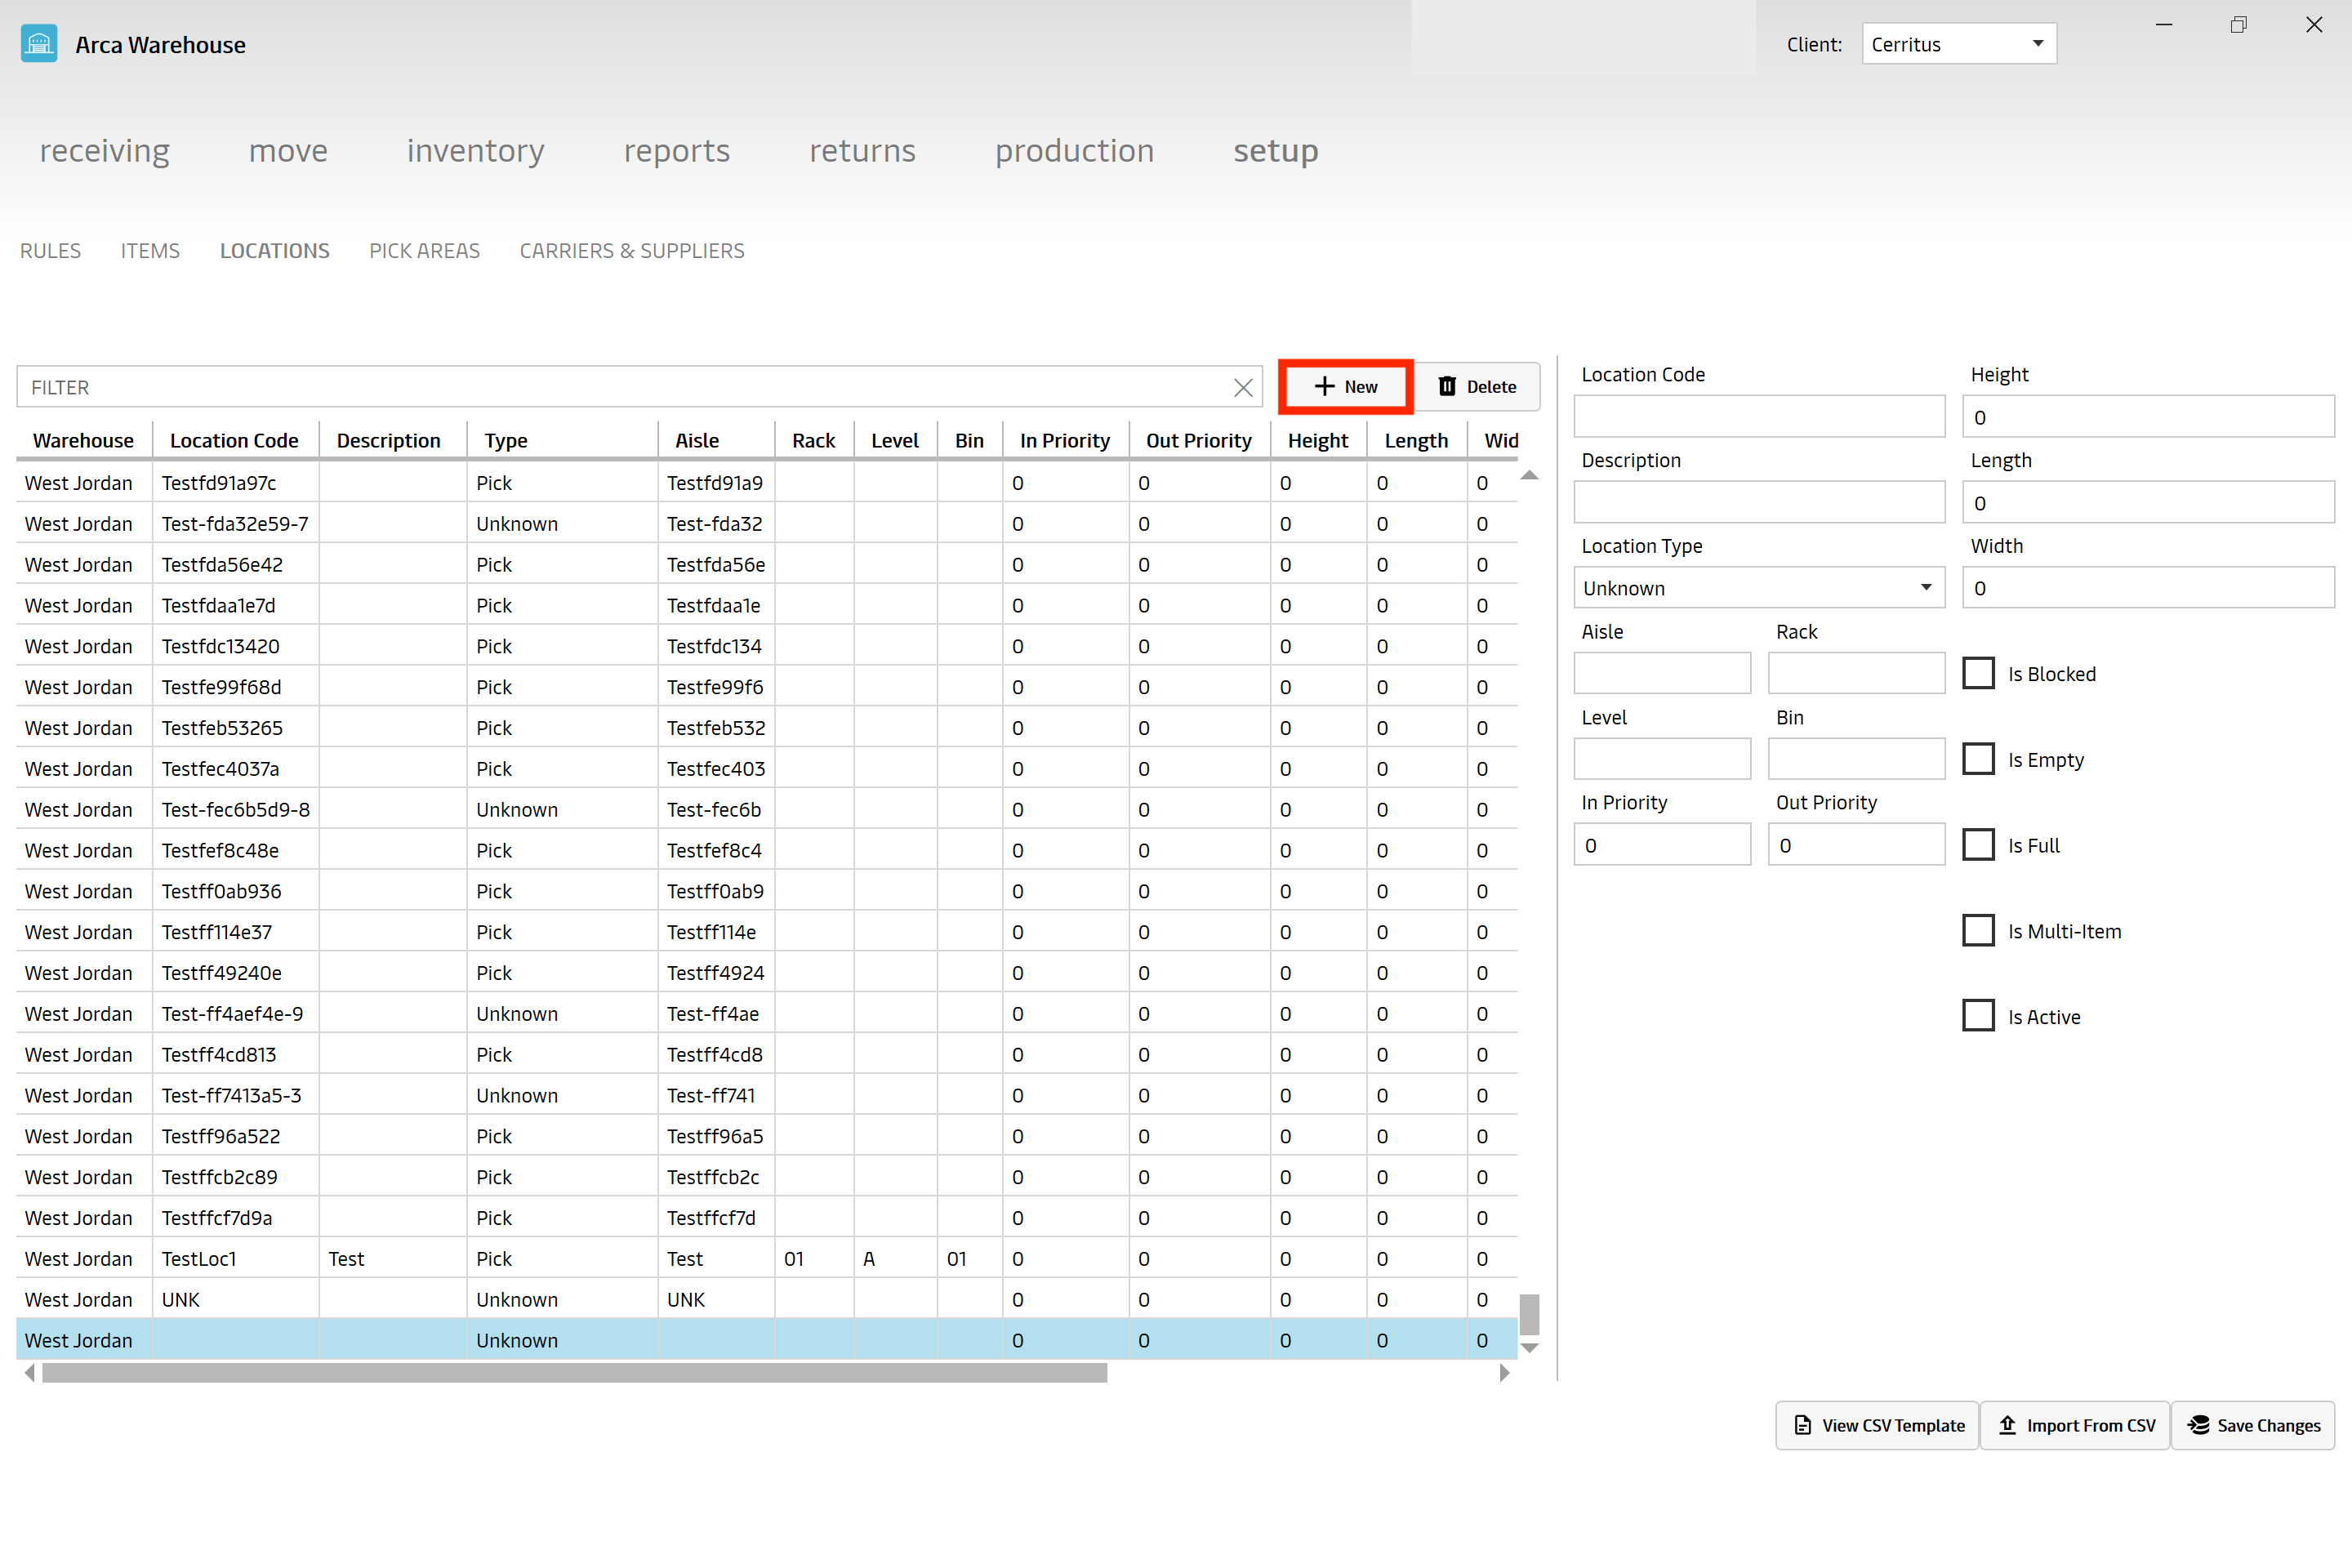Enable the Is Empty checkbox

[x=1980, y=758]
